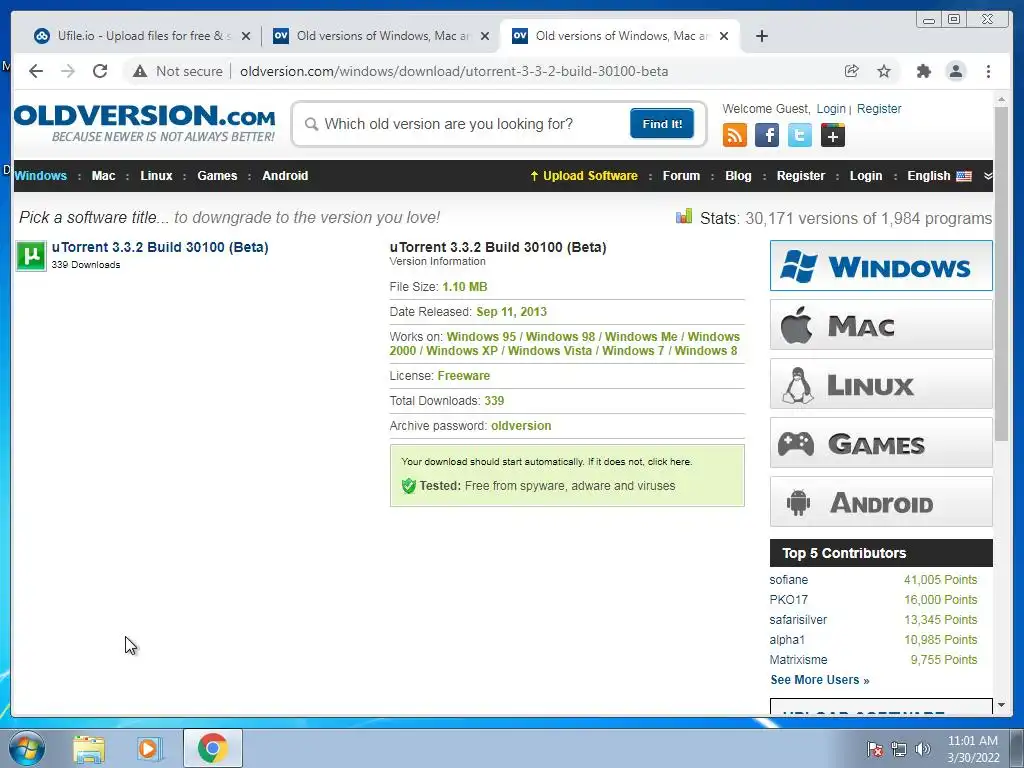Click the 'click here' download link
This screenshot has width=1024, height=768.
point(669,462)
